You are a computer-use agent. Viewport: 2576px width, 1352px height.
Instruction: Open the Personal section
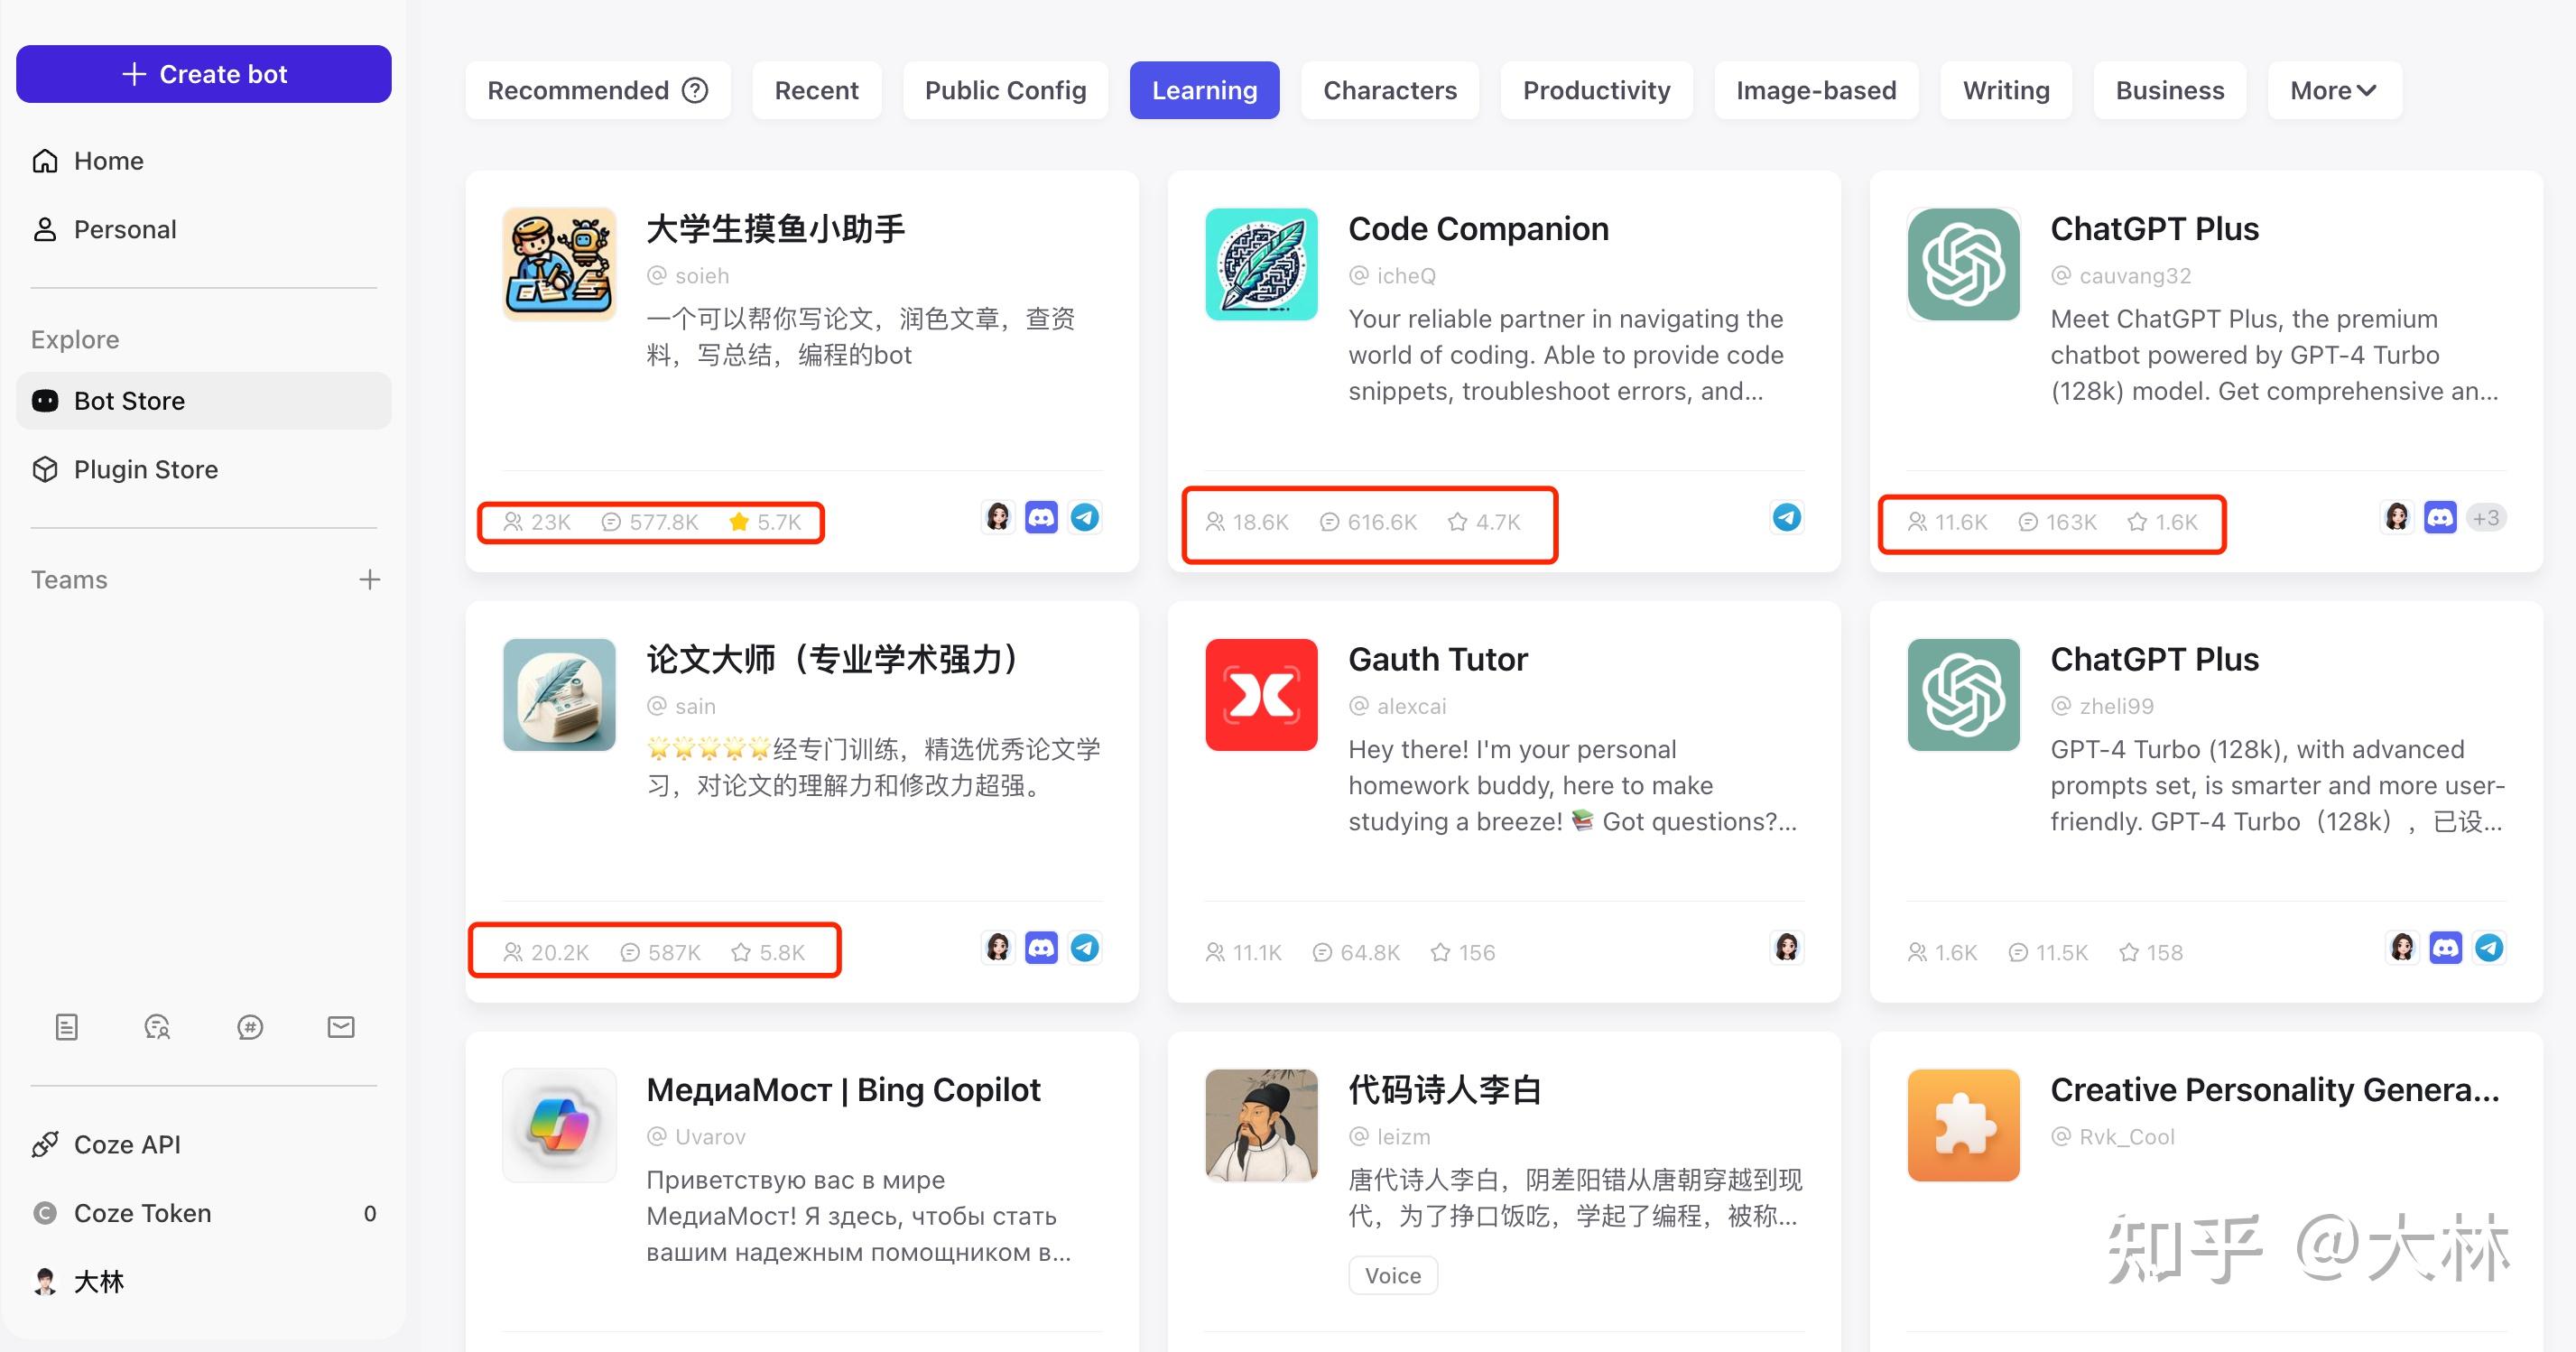click(x=124, y=229)
